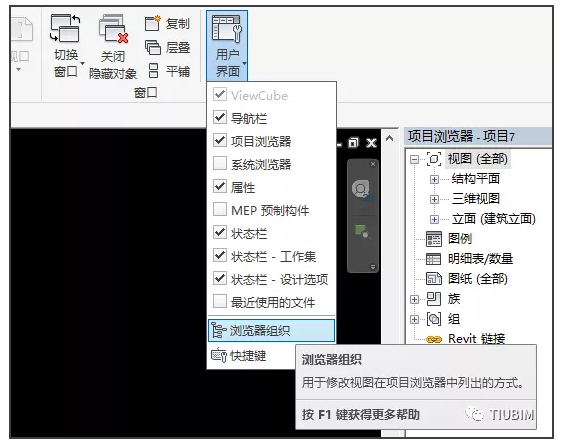Select 三维视图 in project browser
Image resolution: width=563 pixels, height=445 pixels.
(x=476, y=199)
